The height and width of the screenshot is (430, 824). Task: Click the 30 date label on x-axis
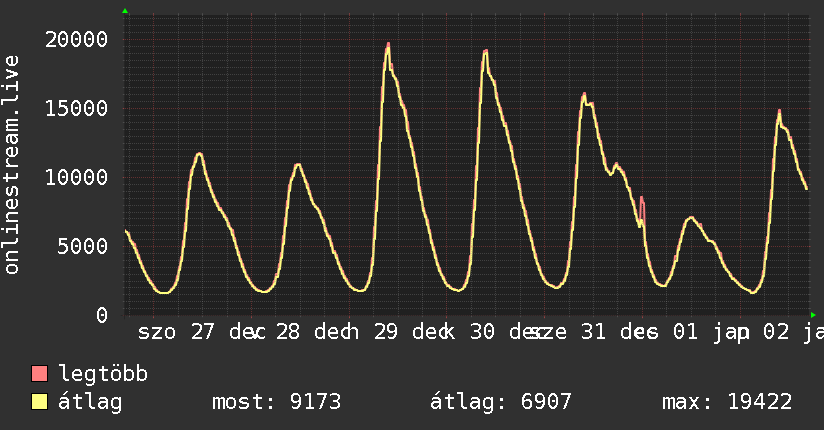click(x=482, y=332)
